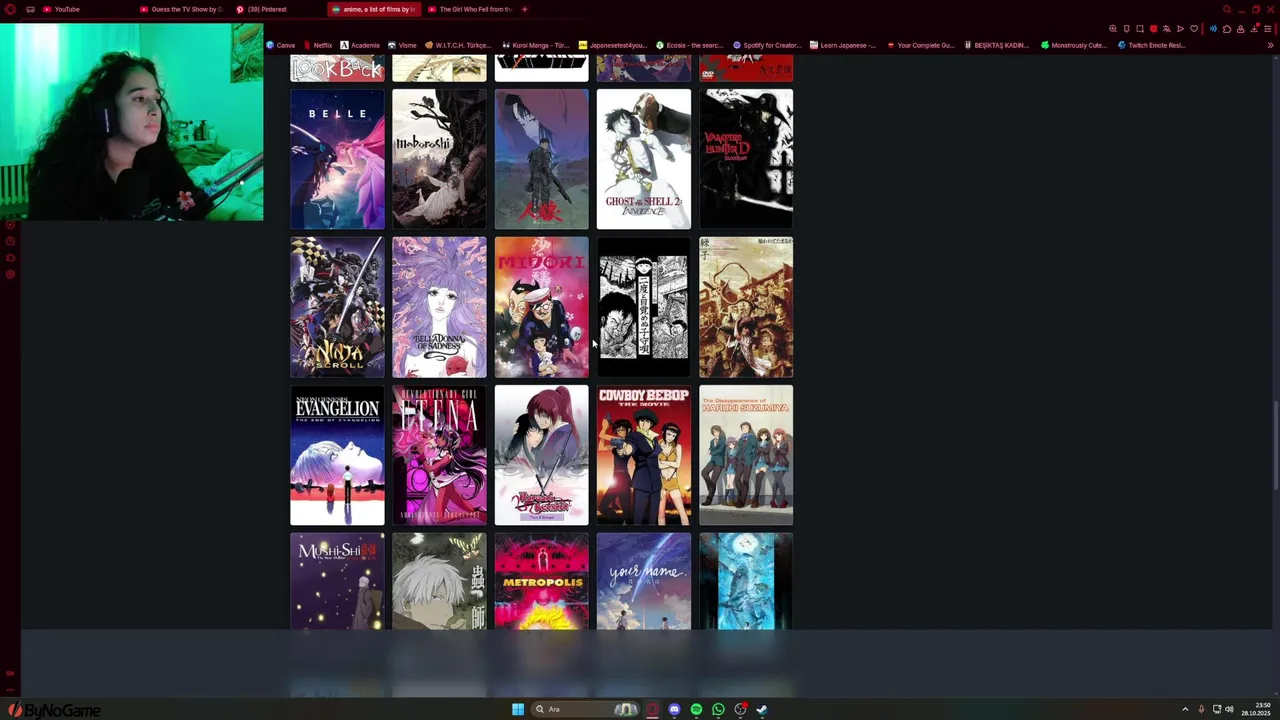Open the BEŞİKTAŞ KADIN bookmark
This screenshot has height=720, width=1280.
[x=997, y=45]
